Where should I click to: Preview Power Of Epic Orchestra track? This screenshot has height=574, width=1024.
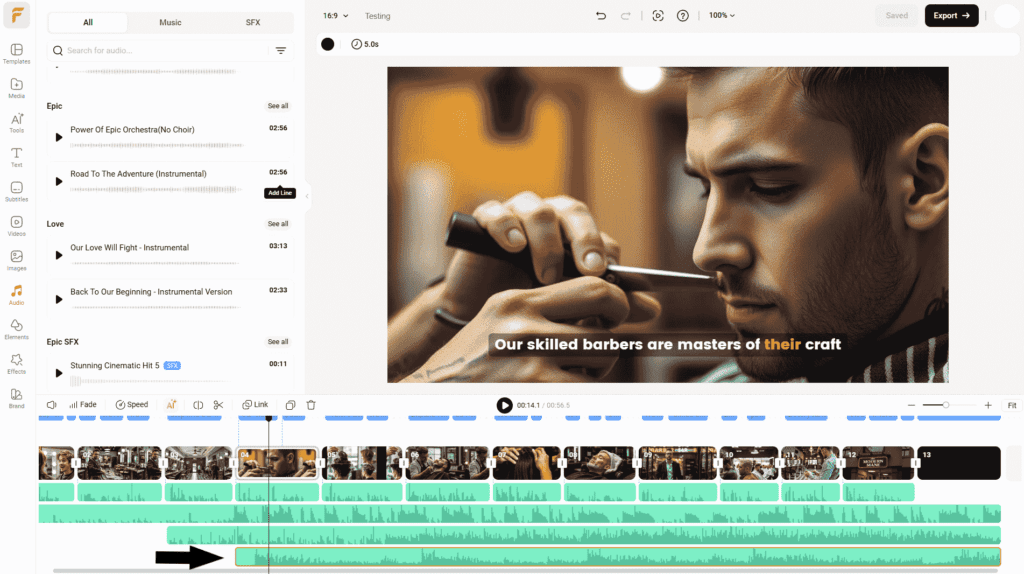[x=59, y=138]
